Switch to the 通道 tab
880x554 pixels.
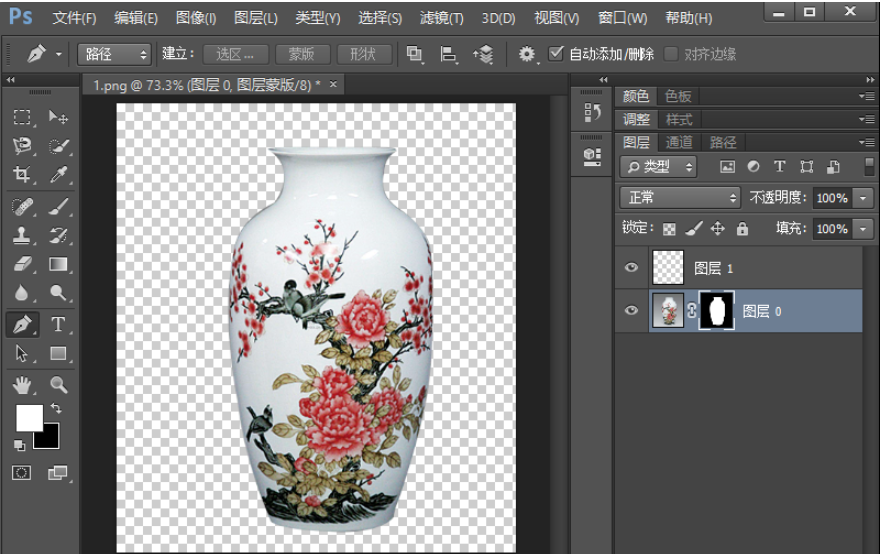[x=679, y=142]
